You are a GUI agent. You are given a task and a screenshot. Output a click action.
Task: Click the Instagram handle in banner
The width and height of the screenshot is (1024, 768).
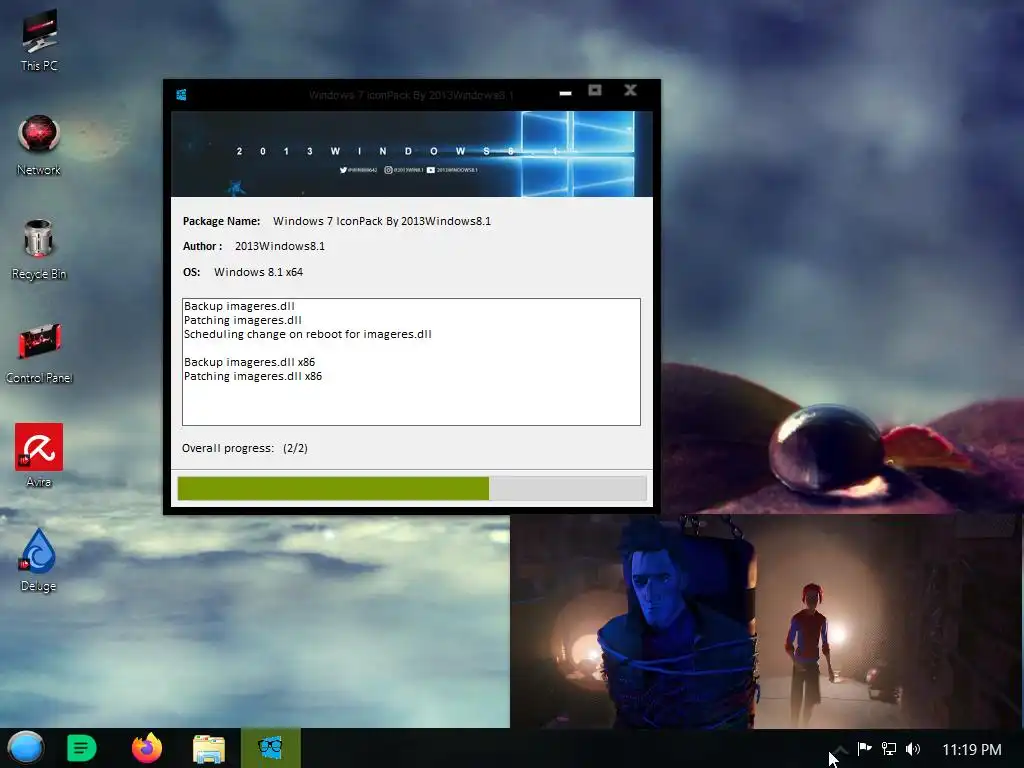(404, 170)
